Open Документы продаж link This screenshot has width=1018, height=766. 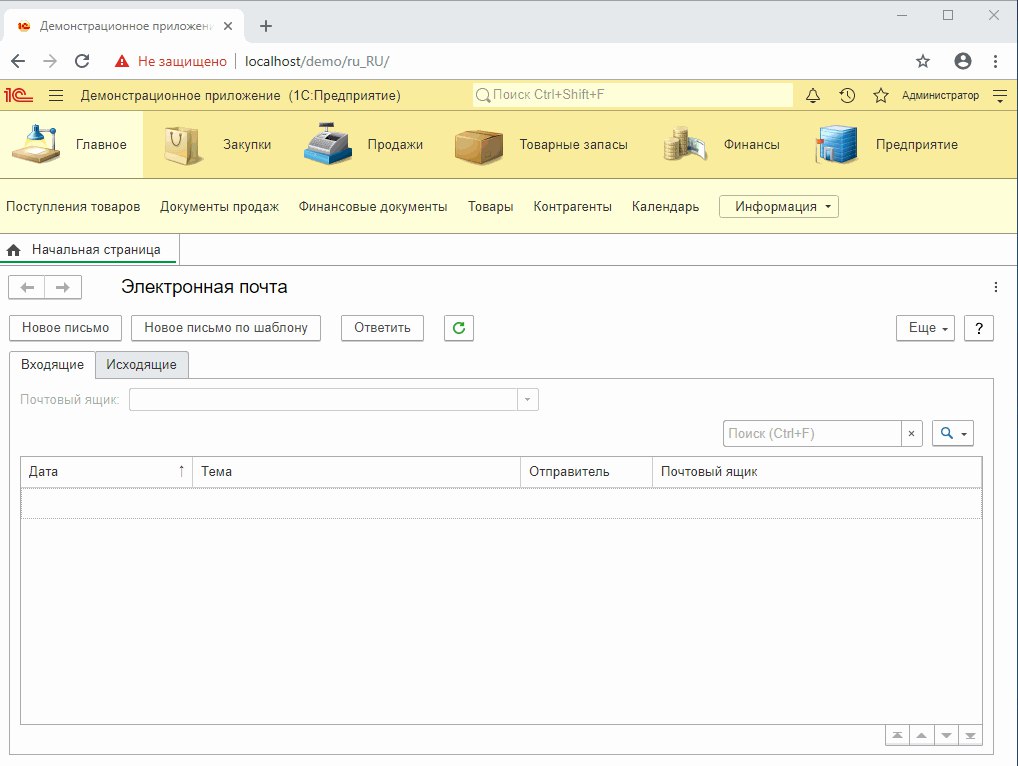219,206
